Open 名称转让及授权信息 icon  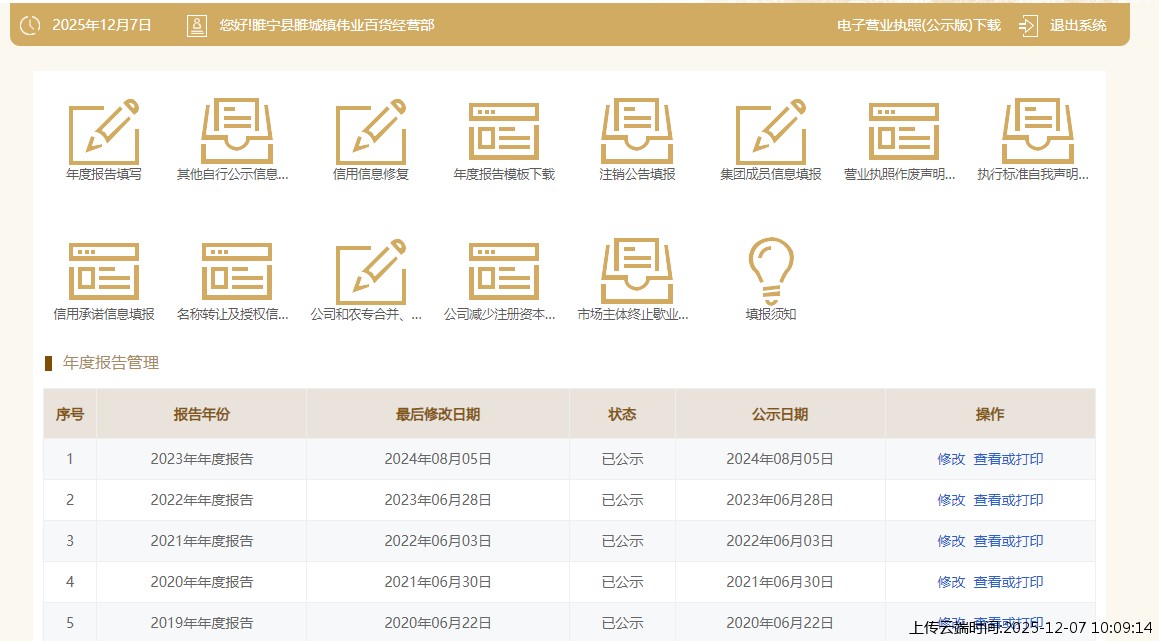pos(236,273)
